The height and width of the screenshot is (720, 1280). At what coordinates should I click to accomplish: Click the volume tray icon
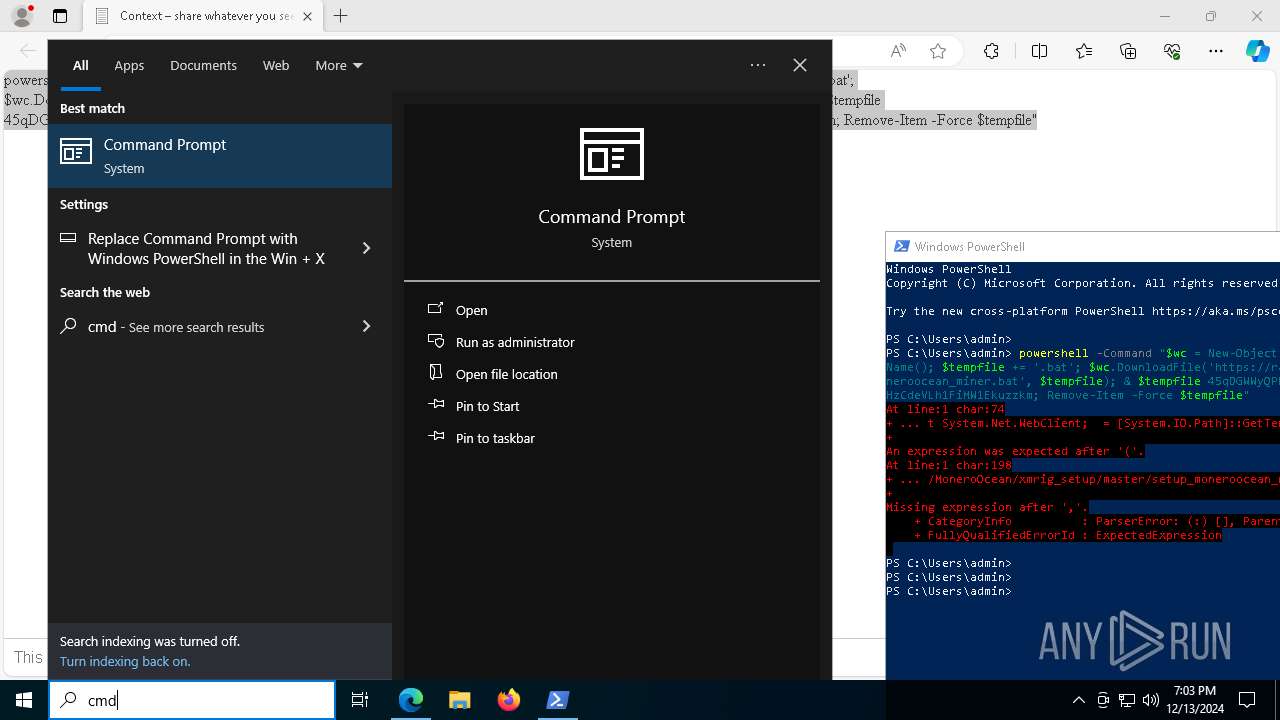pos(1151,700)
